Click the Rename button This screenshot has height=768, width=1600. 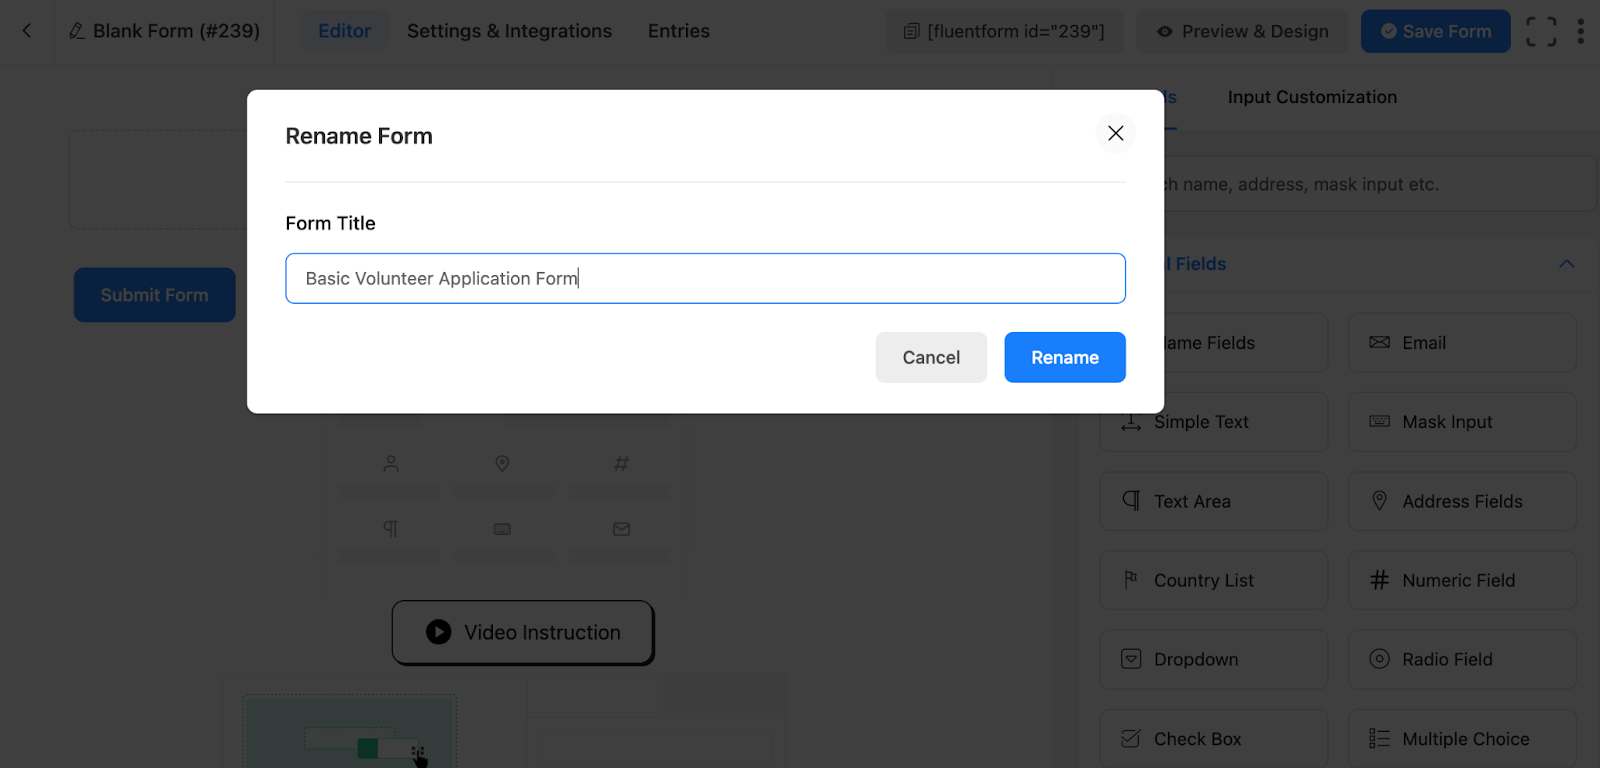point(1065,357)
